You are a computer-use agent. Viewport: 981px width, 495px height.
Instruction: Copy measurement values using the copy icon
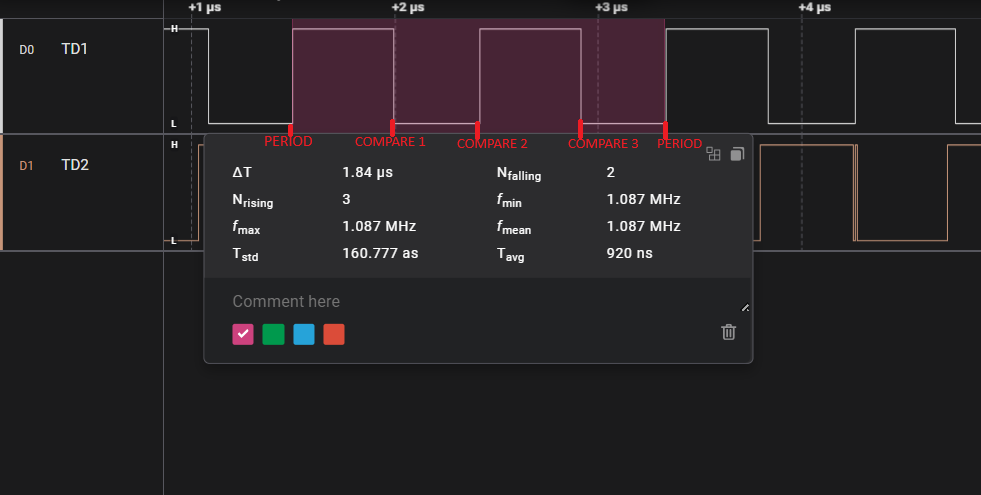coord(737,154)
